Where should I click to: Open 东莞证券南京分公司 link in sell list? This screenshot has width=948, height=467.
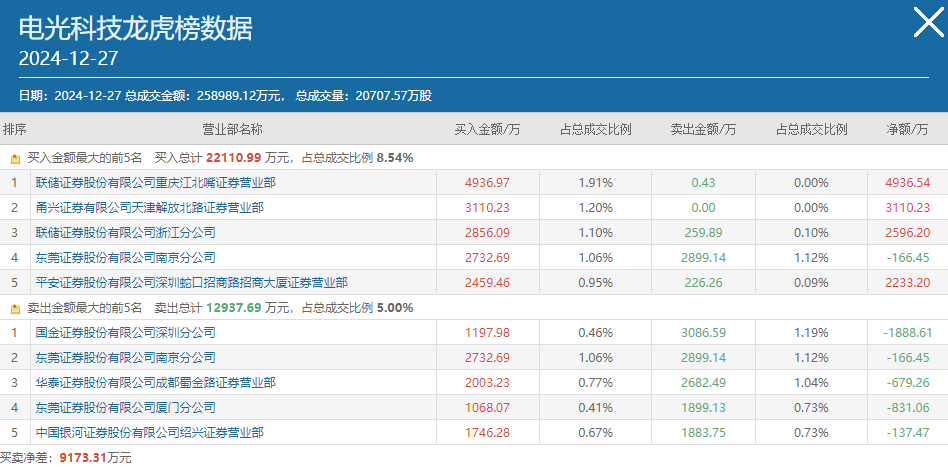point(126,358)
